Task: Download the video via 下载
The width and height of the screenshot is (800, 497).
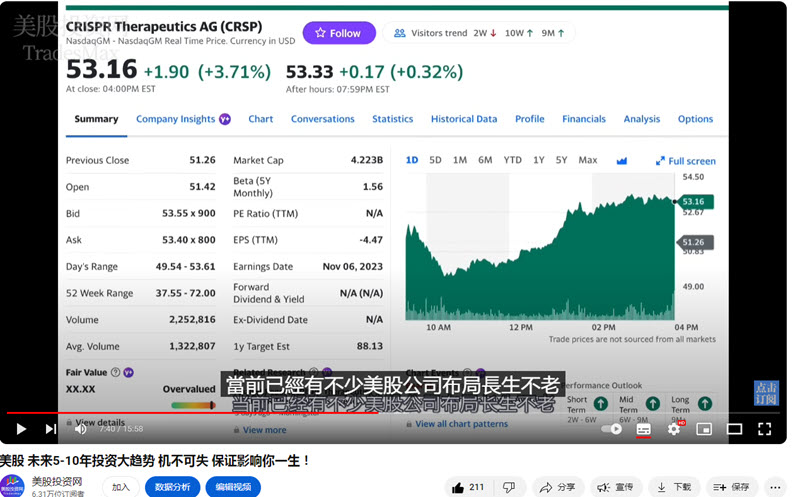Action: click(674, 487)
